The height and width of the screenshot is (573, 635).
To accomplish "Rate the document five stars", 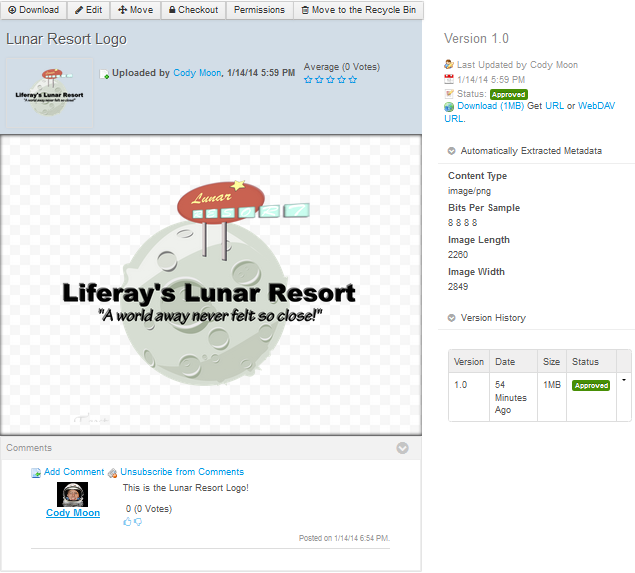I will coord(353,79).
